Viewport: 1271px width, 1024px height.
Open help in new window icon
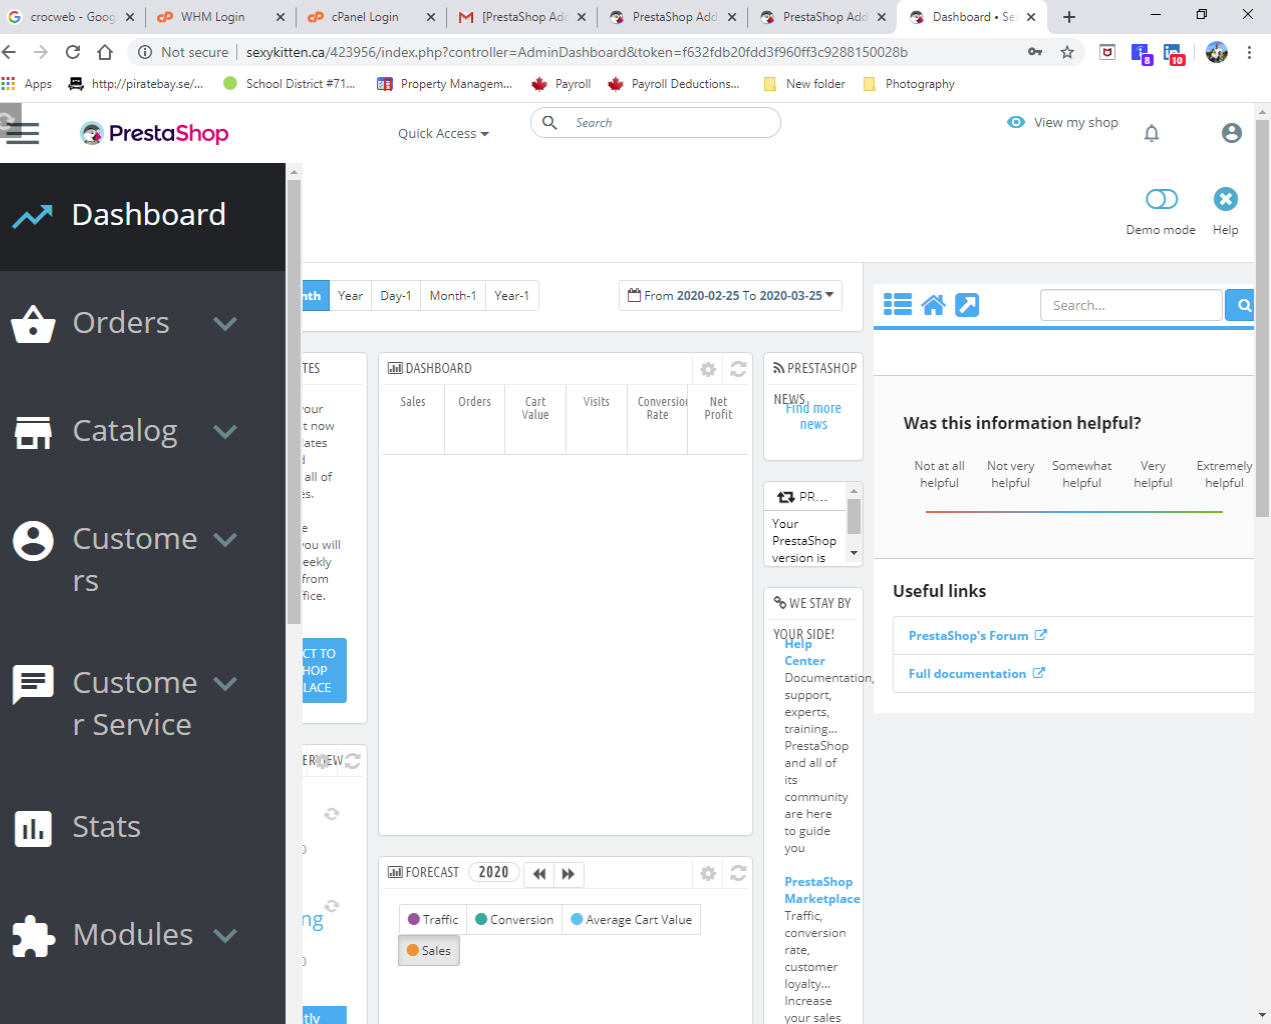tap(967, 305)
